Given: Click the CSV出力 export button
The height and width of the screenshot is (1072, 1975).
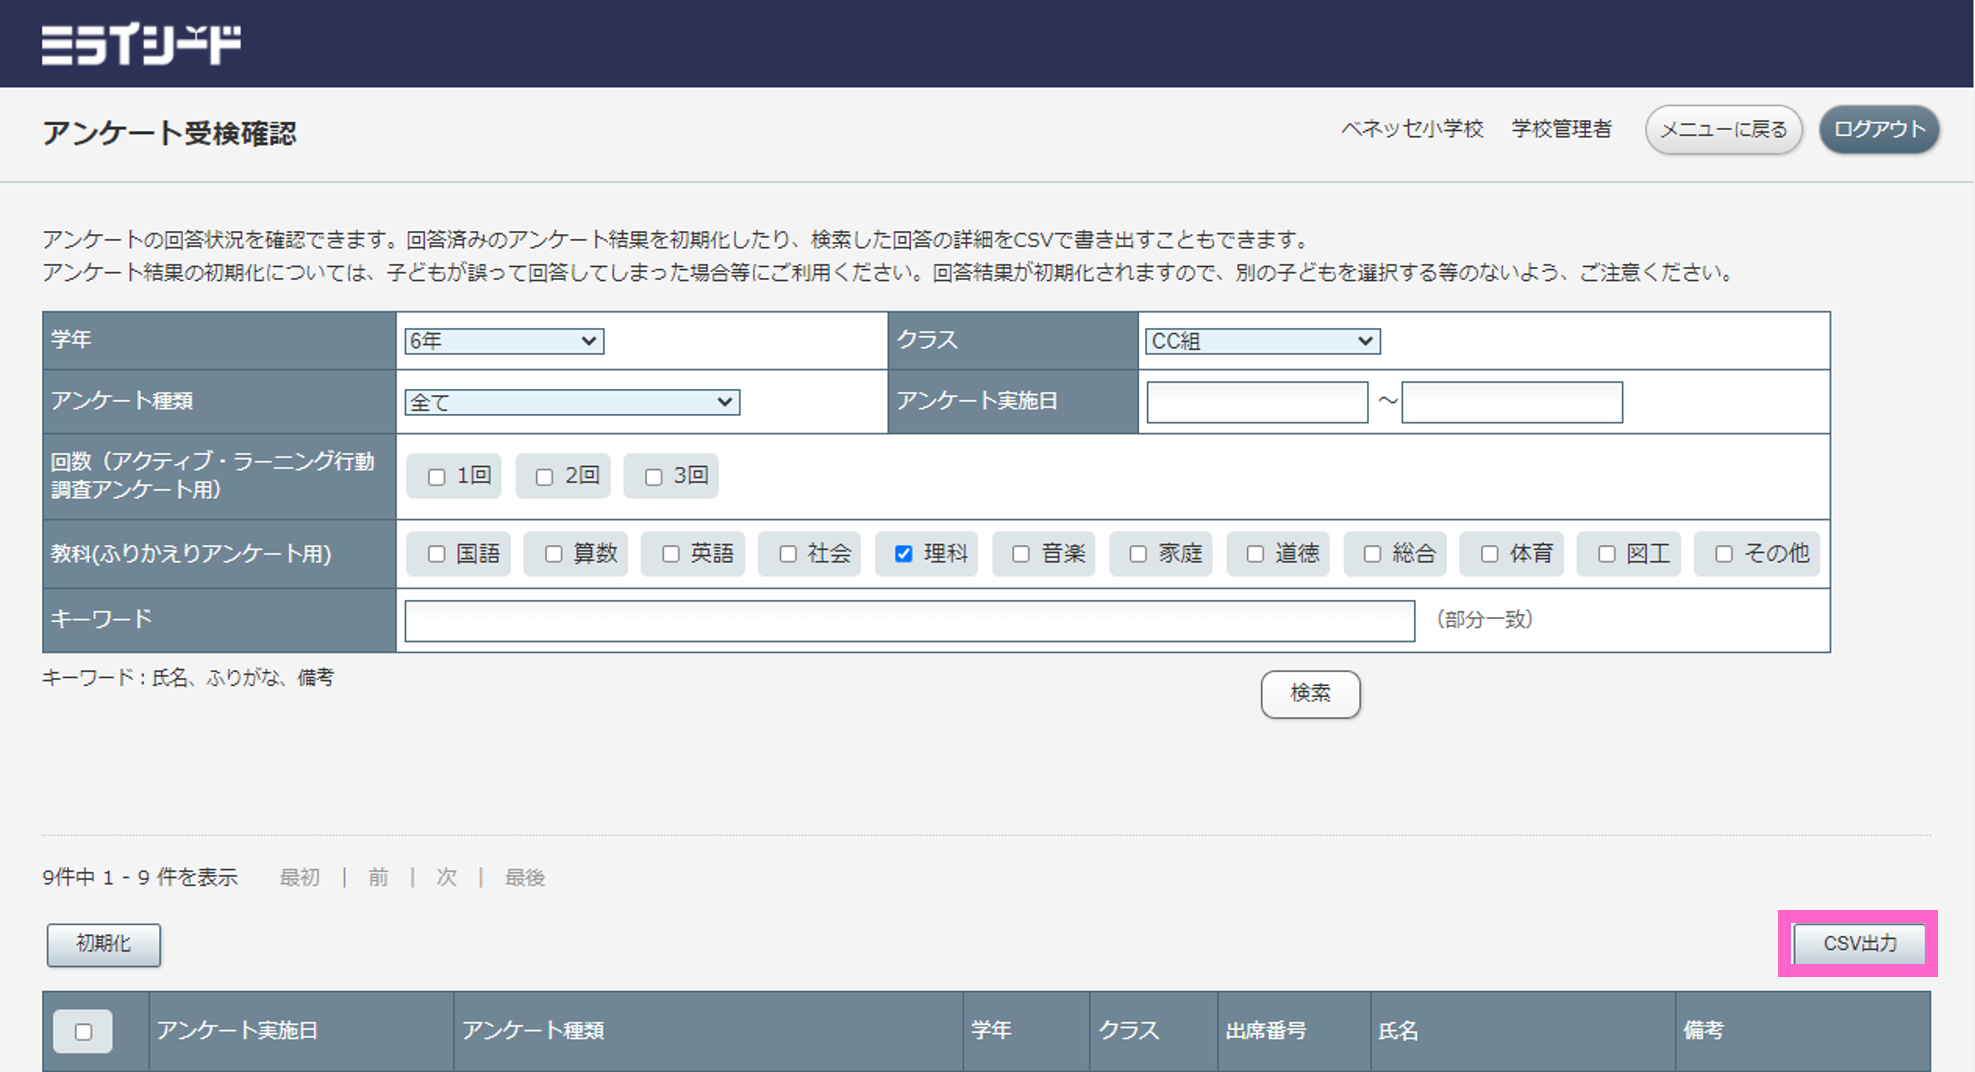Looking at the screenshot, I should click(1859, 943).
